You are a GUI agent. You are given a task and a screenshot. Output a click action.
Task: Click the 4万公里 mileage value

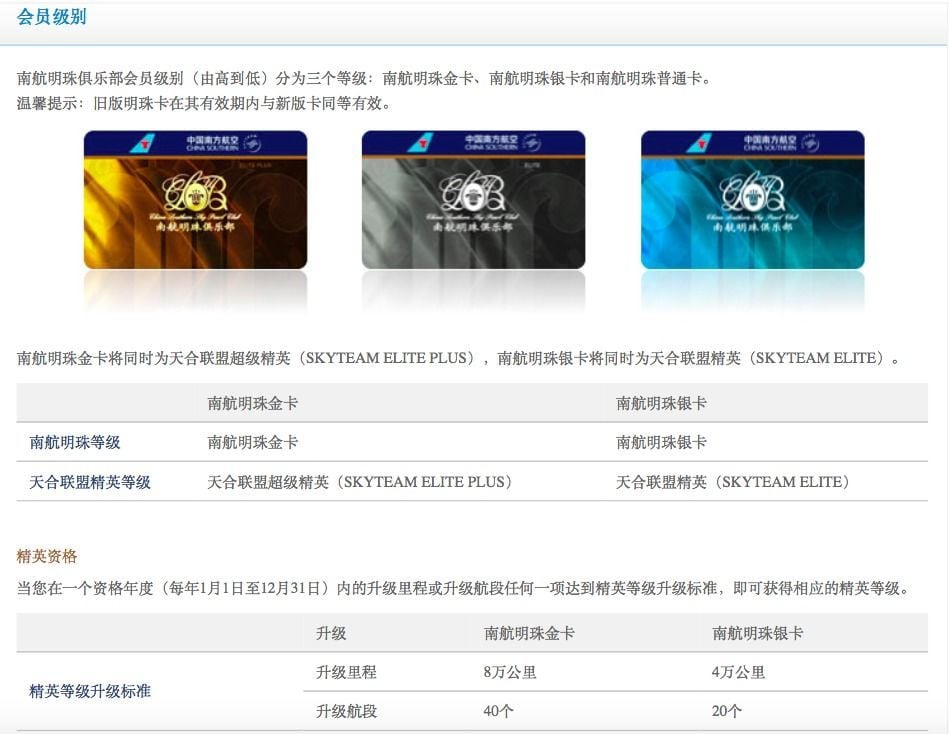click(x=738, y=672)
